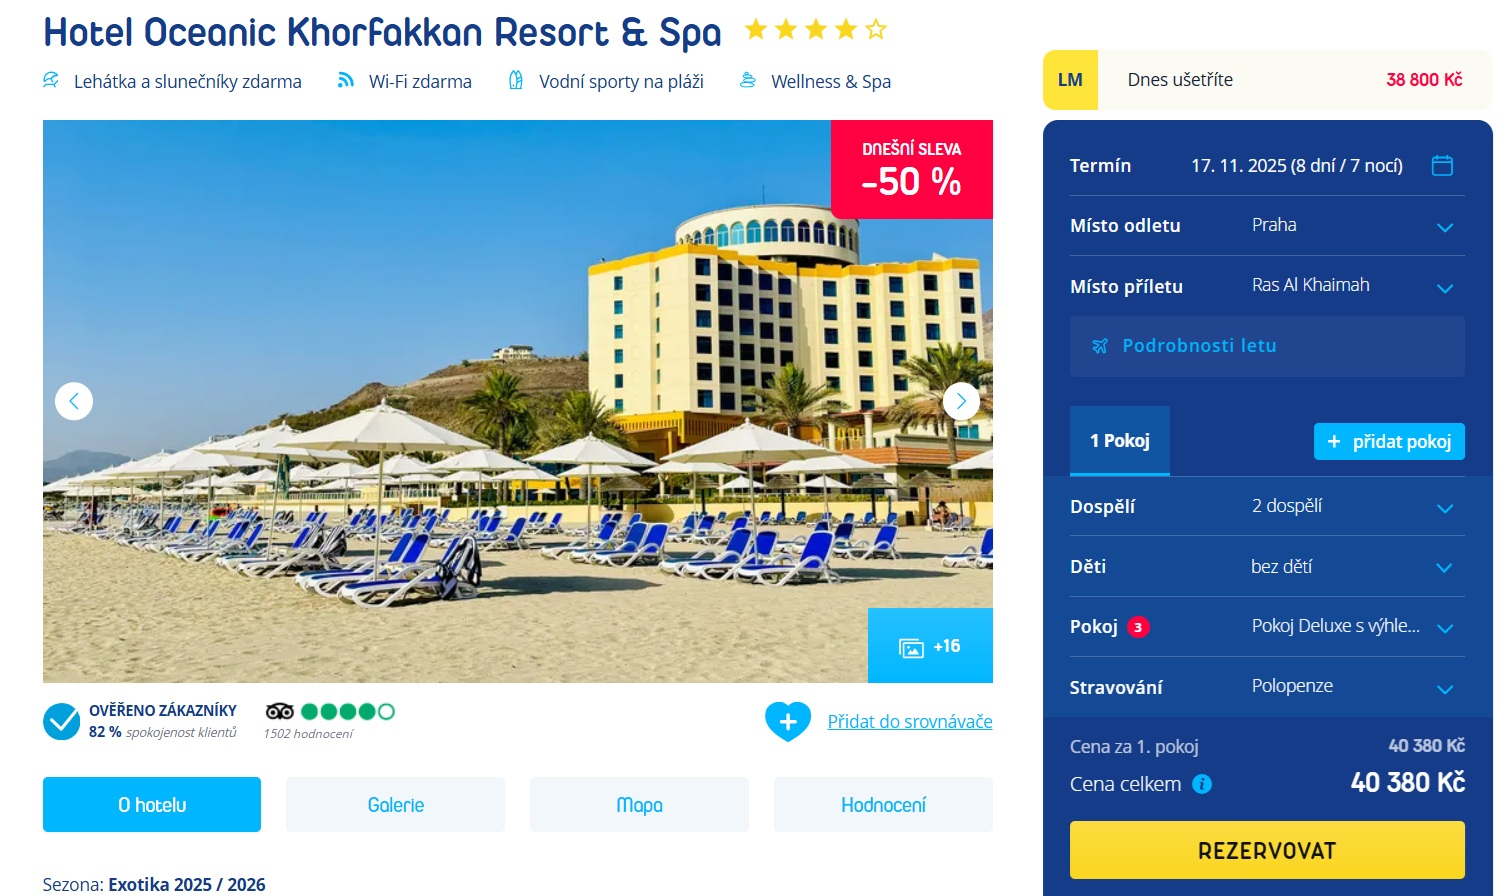Click the přidat pokoj button
The height and width of the screenshot is (896, 1507).
click(x=1389, y=442)
